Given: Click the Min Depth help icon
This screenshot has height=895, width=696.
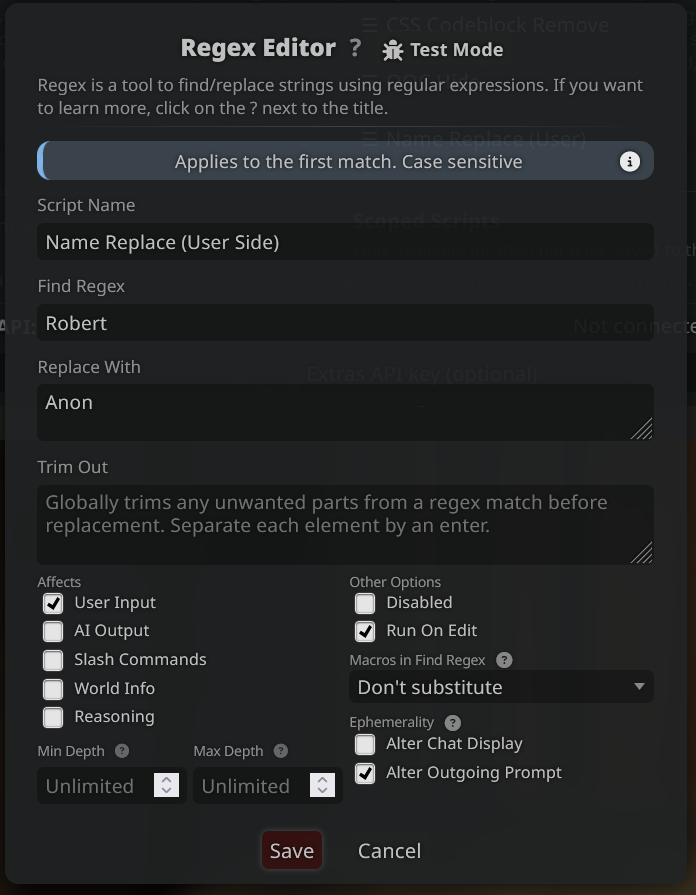Looking at the screenshot, I should pos(122,751).
